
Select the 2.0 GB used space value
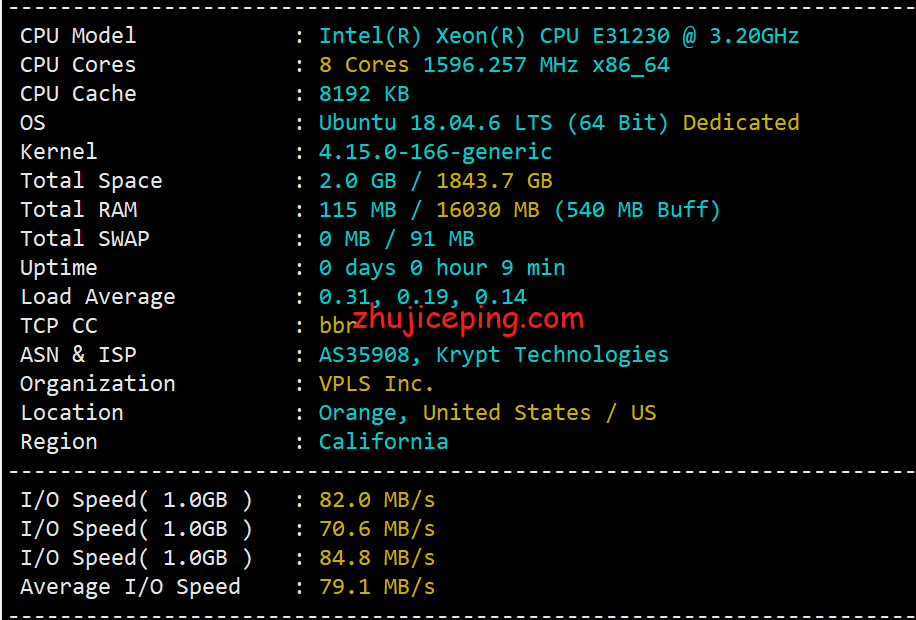pos(358,181)
